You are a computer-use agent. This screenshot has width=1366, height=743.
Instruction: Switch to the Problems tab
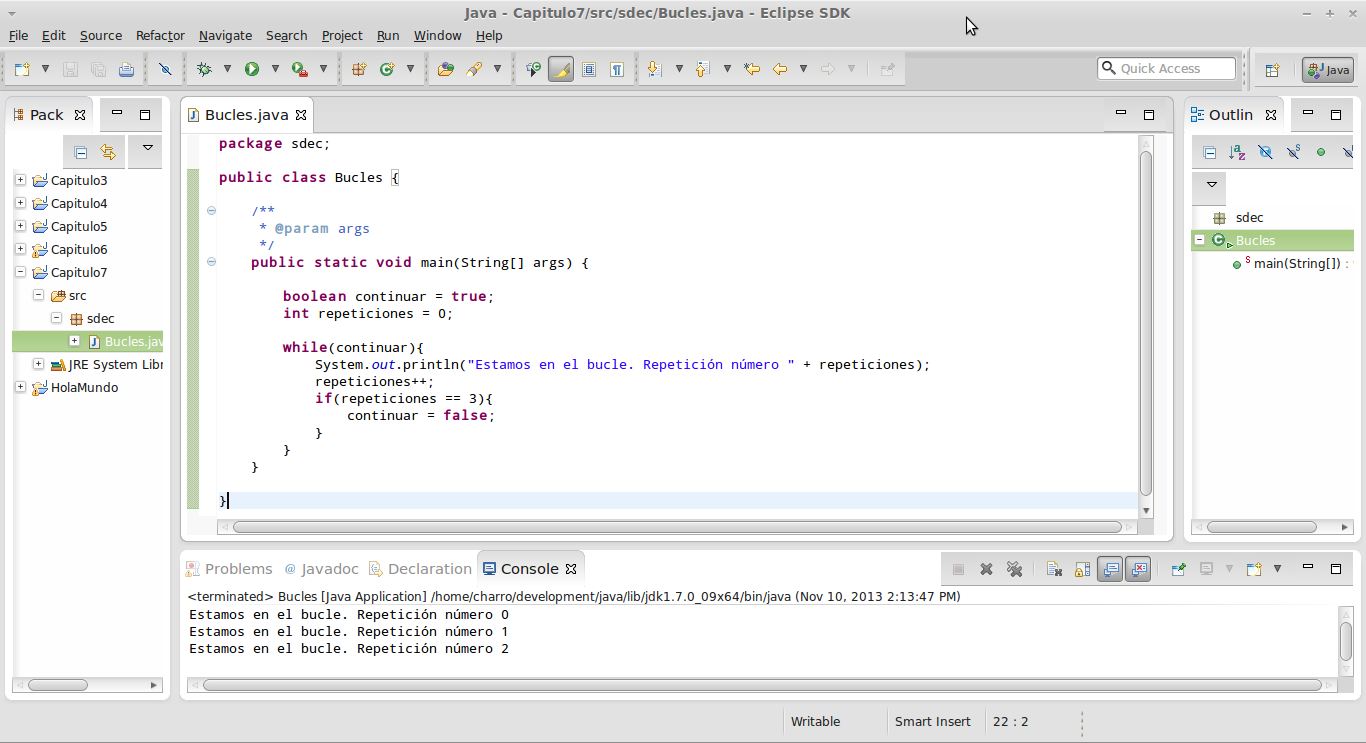[238, 568]
